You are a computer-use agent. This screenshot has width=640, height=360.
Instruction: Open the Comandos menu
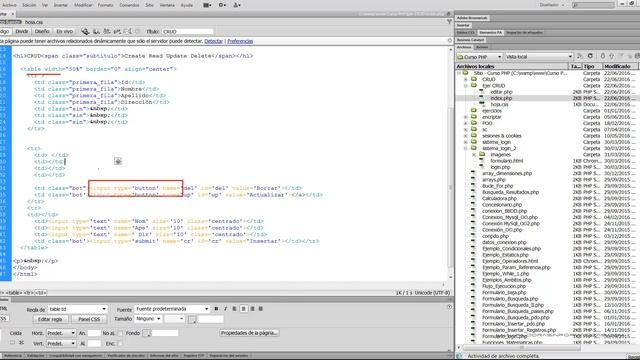[129, 5]
